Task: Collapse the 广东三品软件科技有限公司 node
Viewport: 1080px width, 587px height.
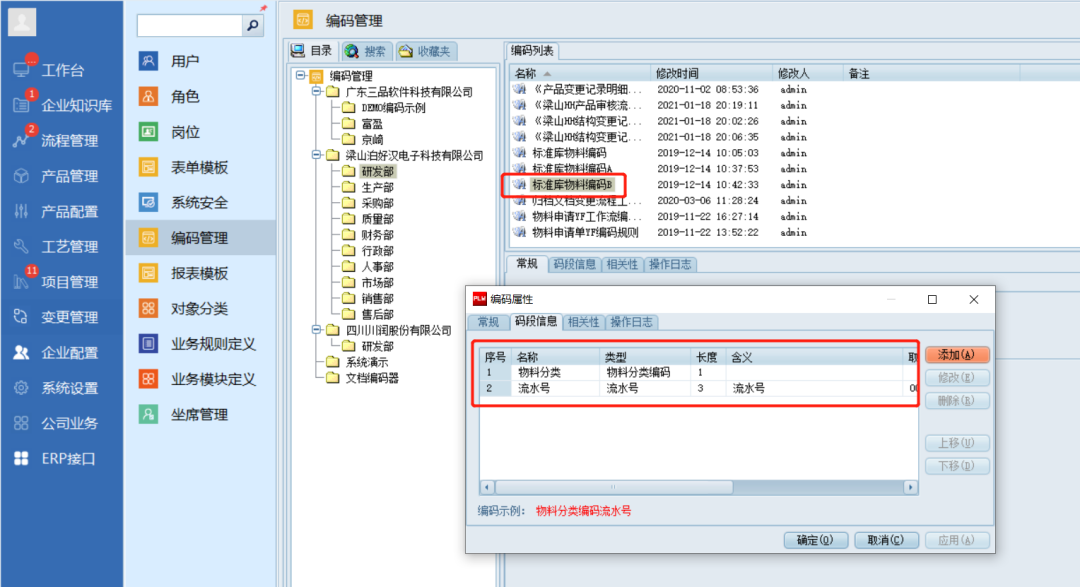Action: (x=316, y=92)
